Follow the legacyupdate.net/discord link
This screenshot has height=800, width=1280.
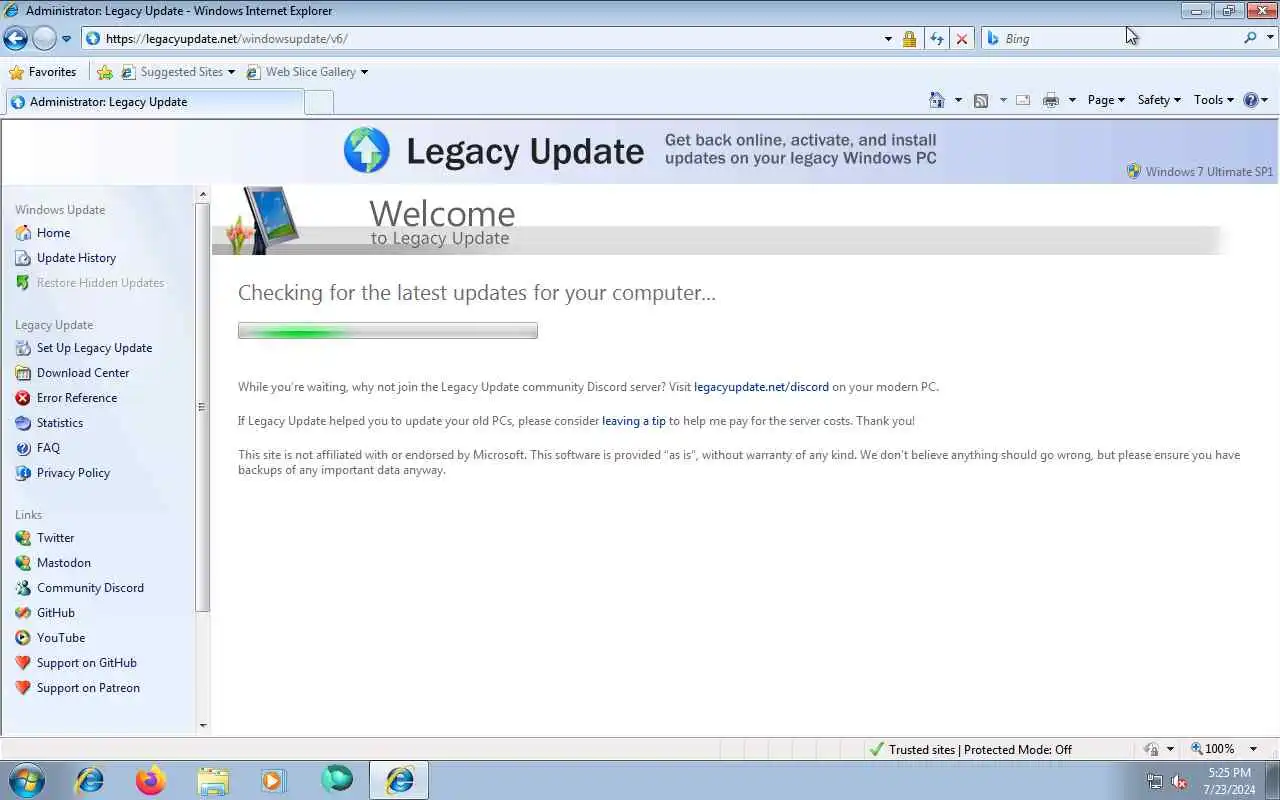coord(761,387)
